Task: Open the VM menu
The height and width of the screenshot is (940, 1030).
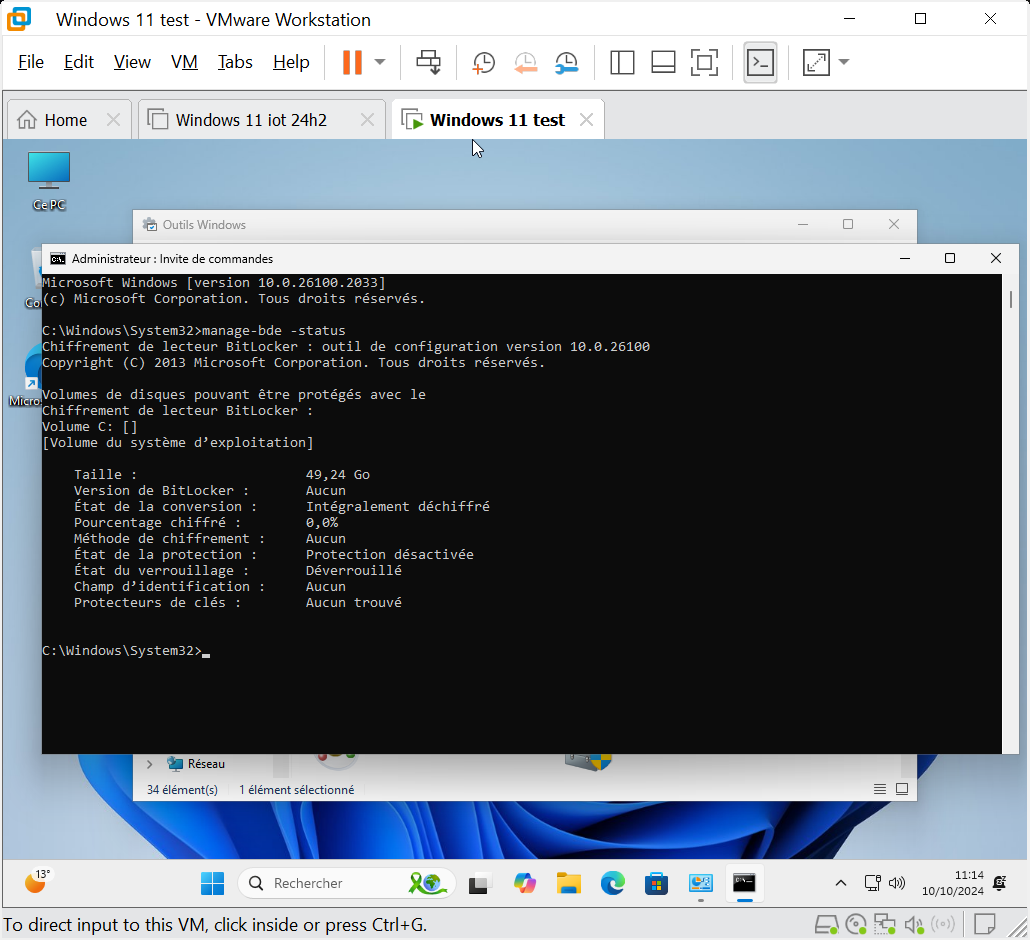Action: pos(184,62)
